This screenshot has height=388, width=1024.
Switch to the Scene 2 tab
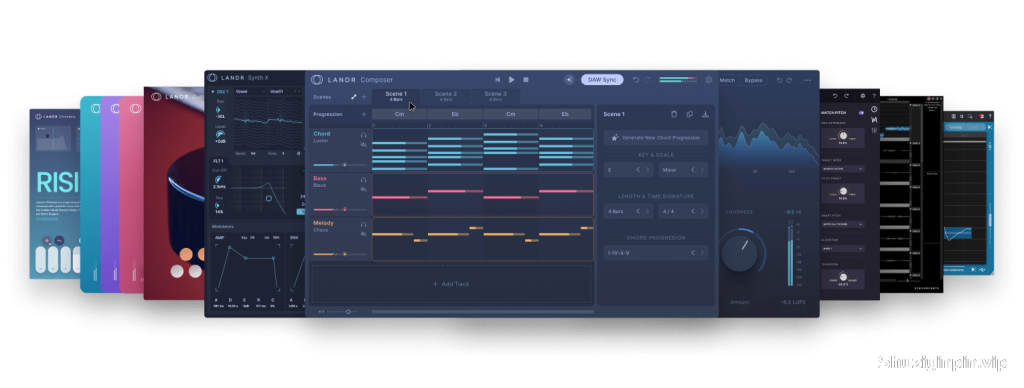446,96
